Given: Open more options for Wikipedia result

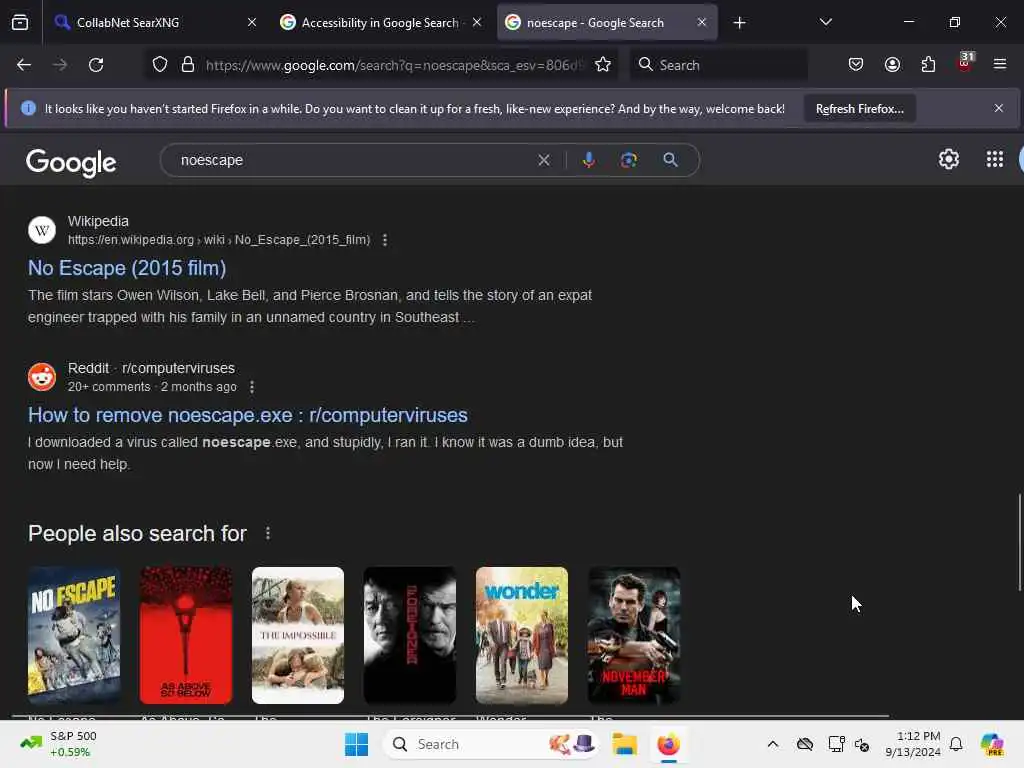Looking at the screenshot, I should point(385,240).
